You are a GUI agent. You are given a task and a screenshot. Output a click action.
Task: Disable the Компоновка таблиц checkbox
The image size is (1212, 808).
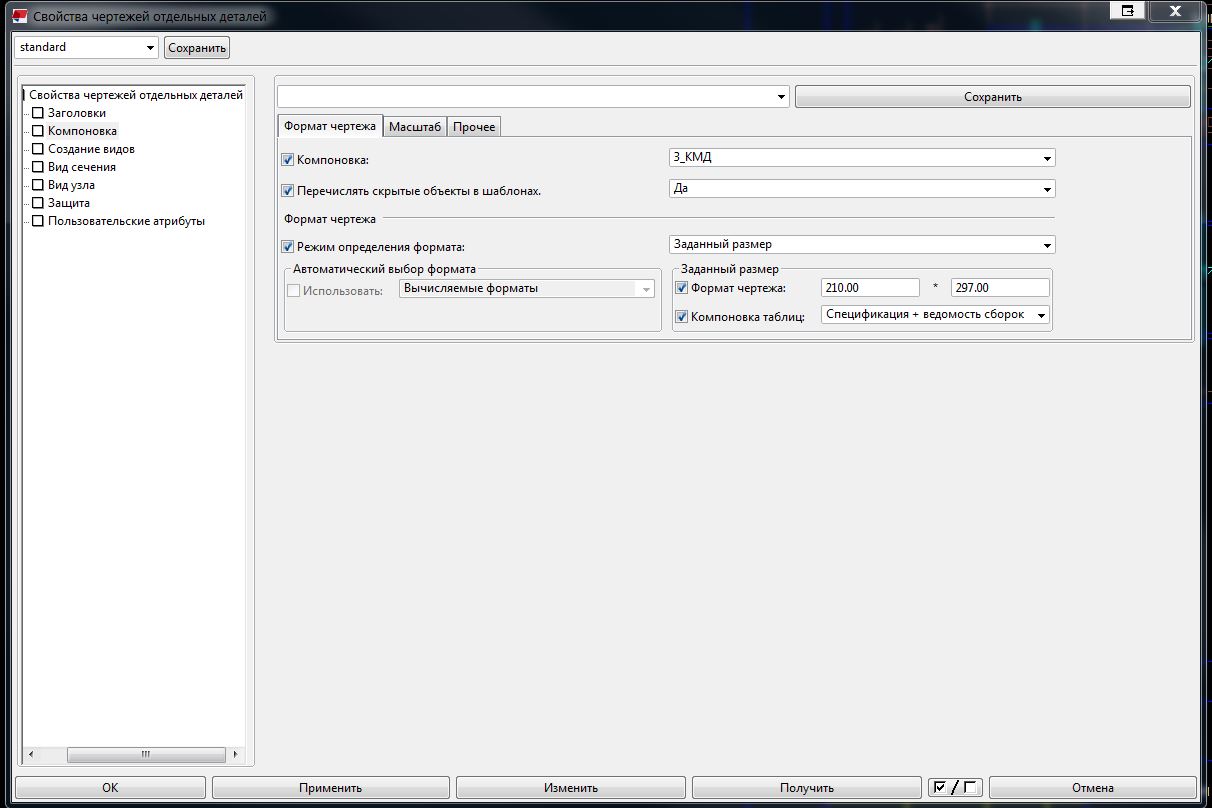tap(682, 317)
